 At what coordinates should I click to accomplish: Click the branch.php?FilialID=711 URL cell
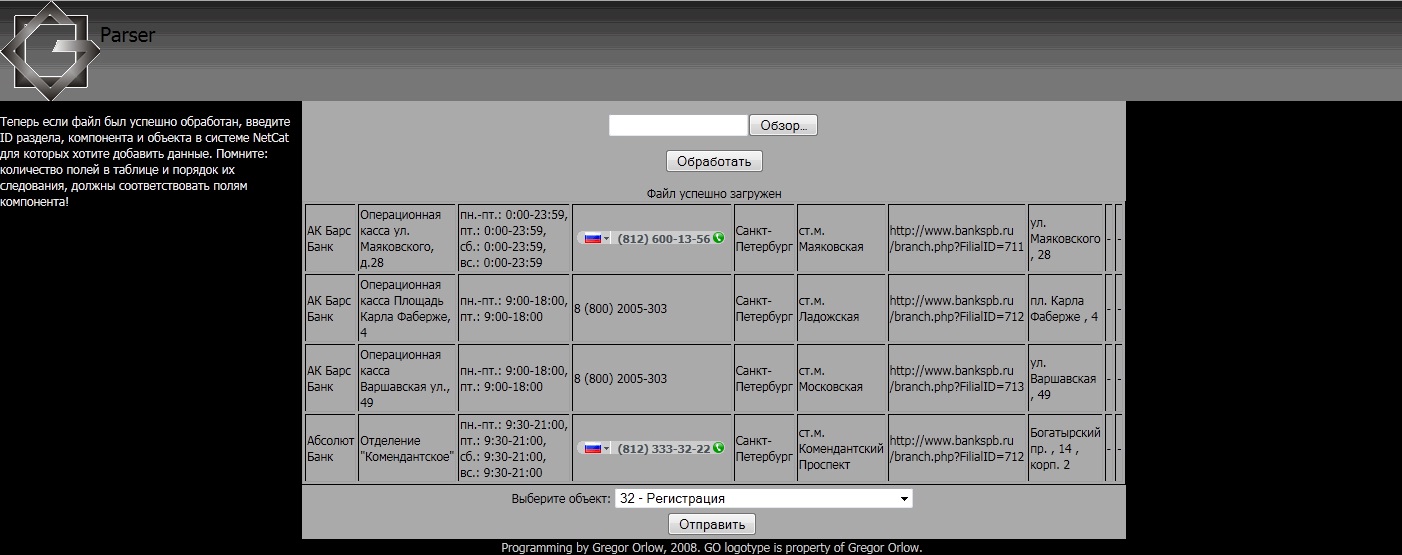click(x=957, y=239)
